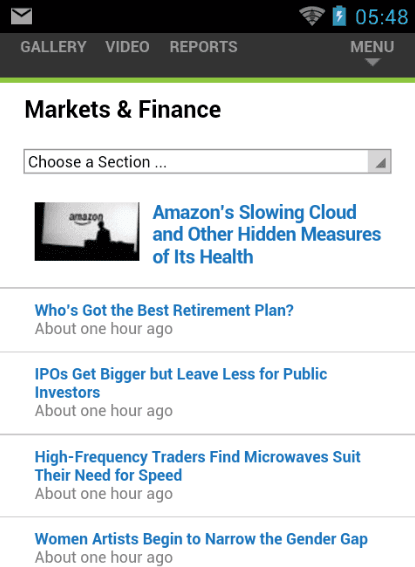
Task: Click the MENU down arrow icon
Action: pyautogui.click(x=372, y=62)
